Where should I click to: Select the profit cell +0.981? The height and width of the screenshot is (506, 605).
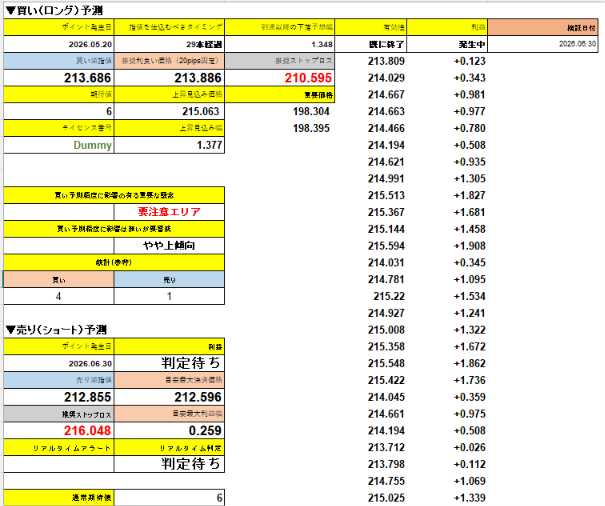(x=470, y=95)
